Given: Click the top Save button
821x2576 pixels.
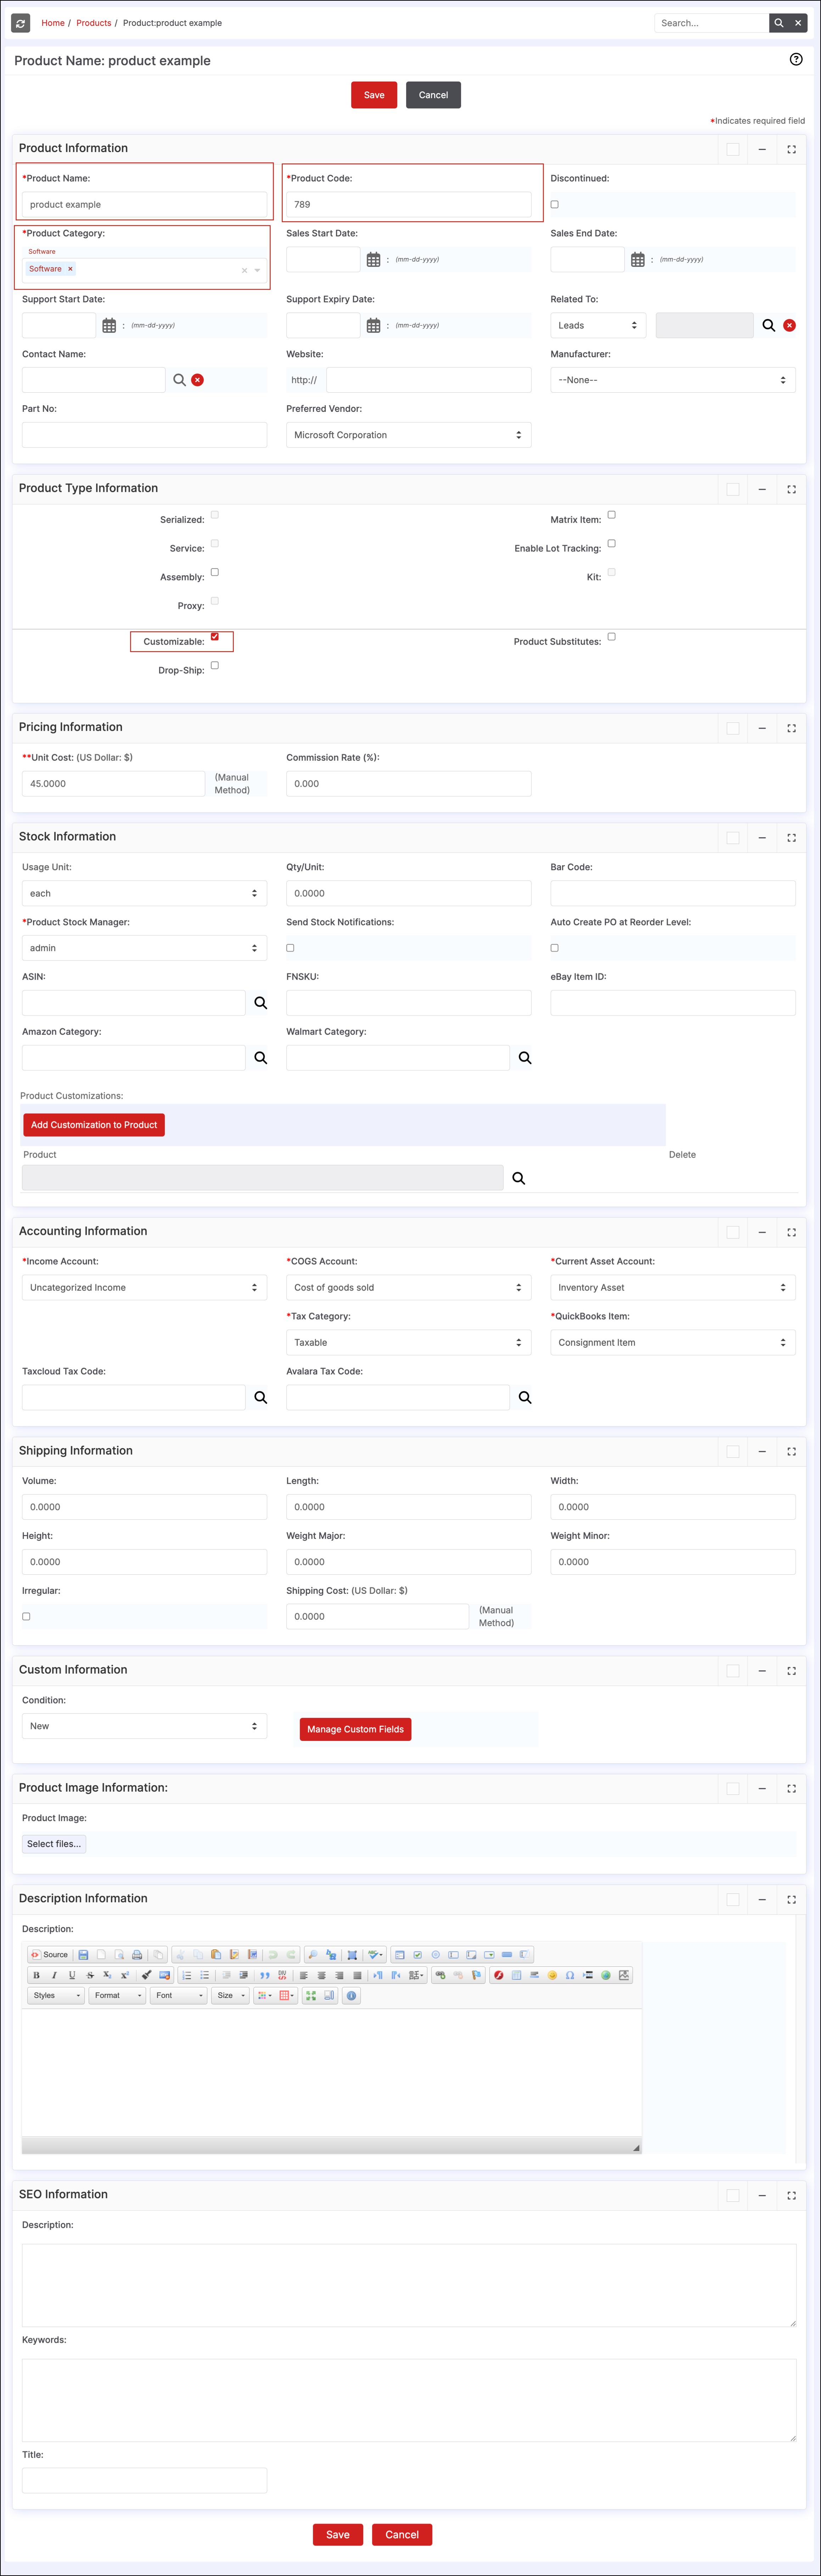Looking at the screenshot, I should 374,95.
